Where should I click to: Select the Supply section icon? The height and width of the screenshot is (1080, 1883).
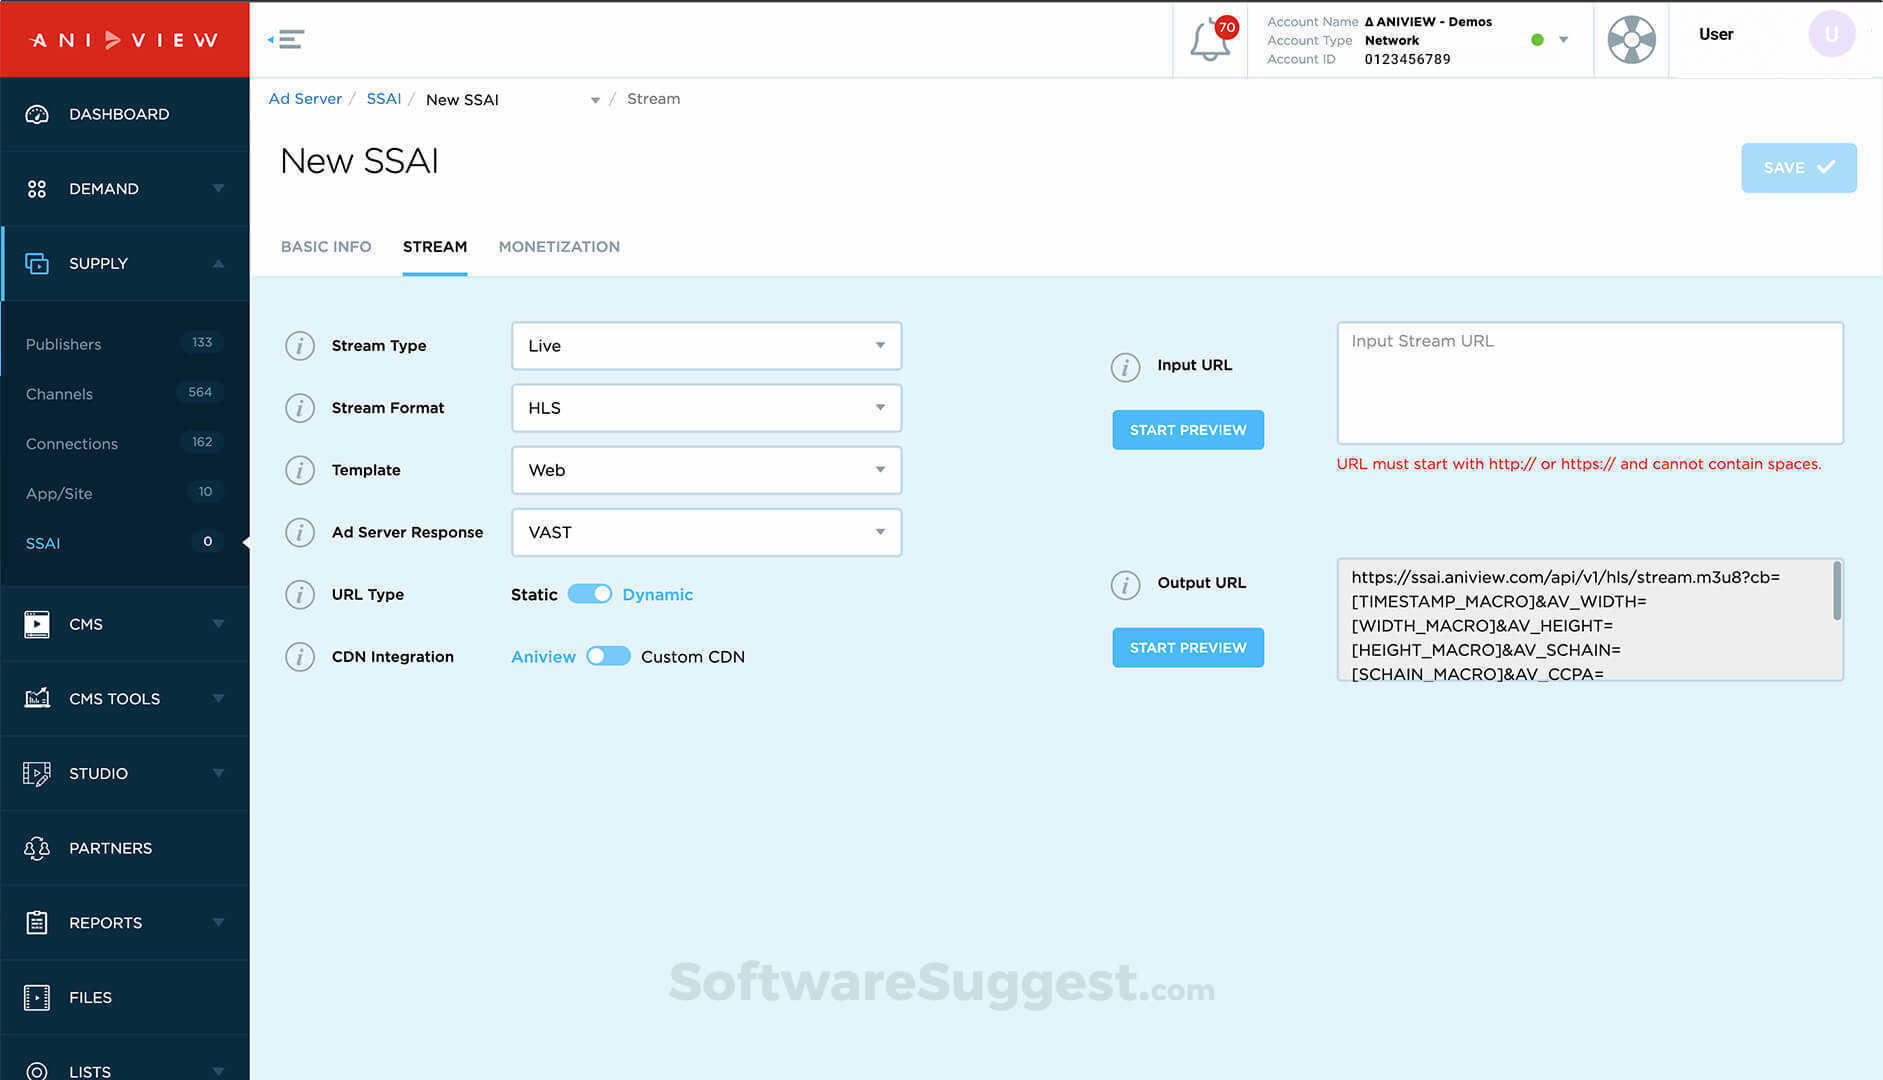click(x=37, y=263)
